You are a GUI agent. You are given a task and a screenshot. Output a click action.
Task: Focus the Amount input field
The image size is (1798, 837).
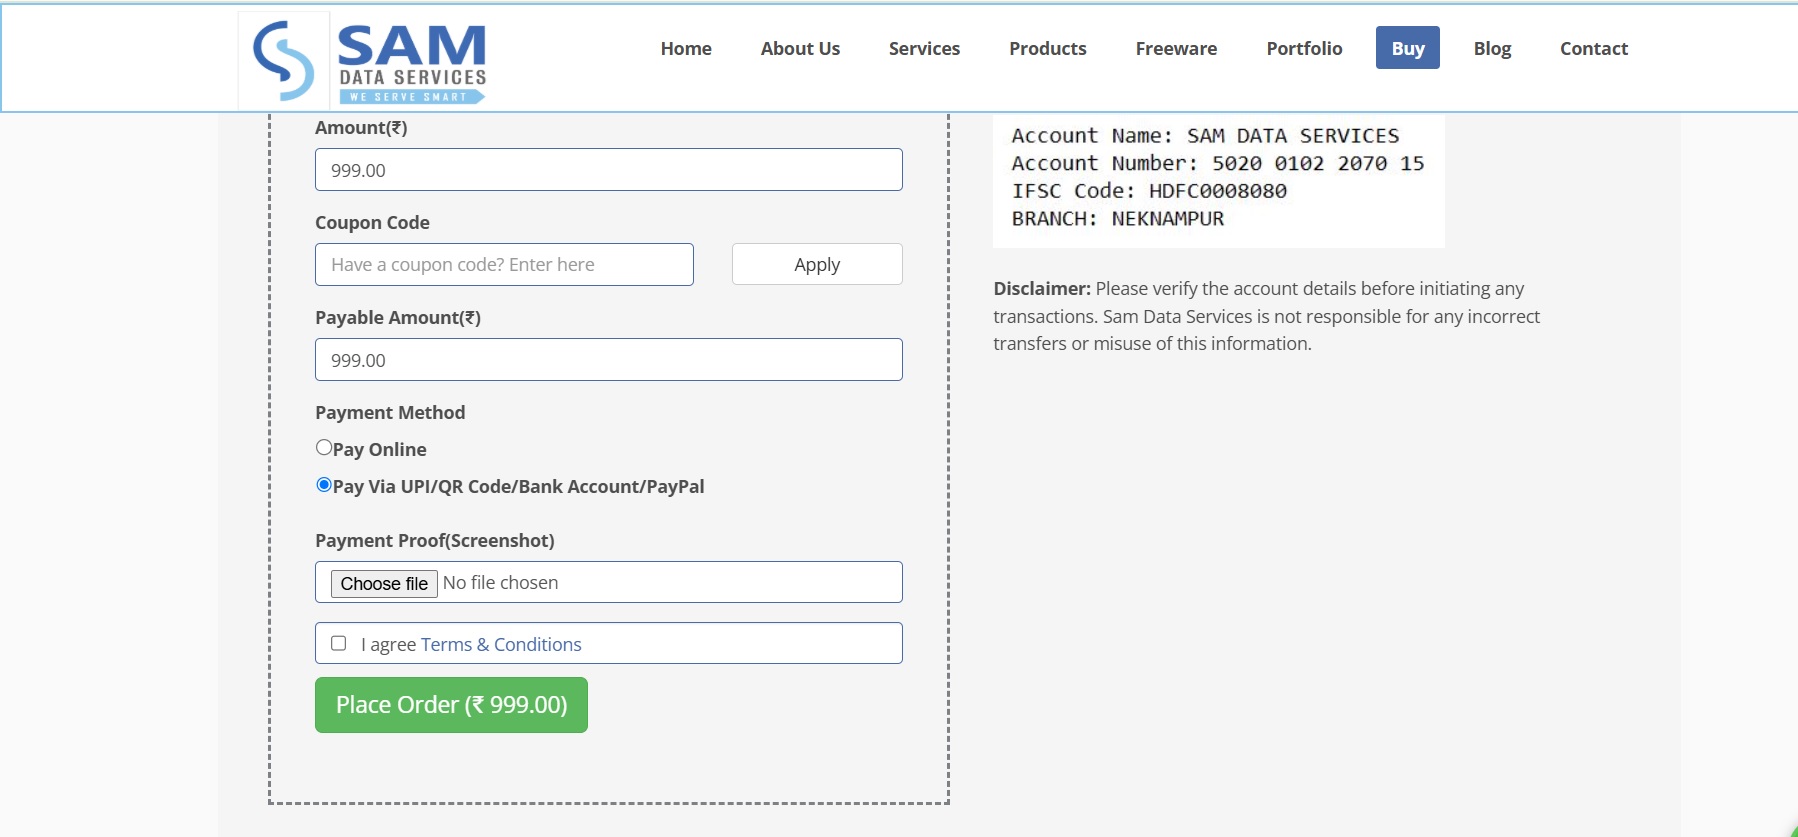coord(609,170)
